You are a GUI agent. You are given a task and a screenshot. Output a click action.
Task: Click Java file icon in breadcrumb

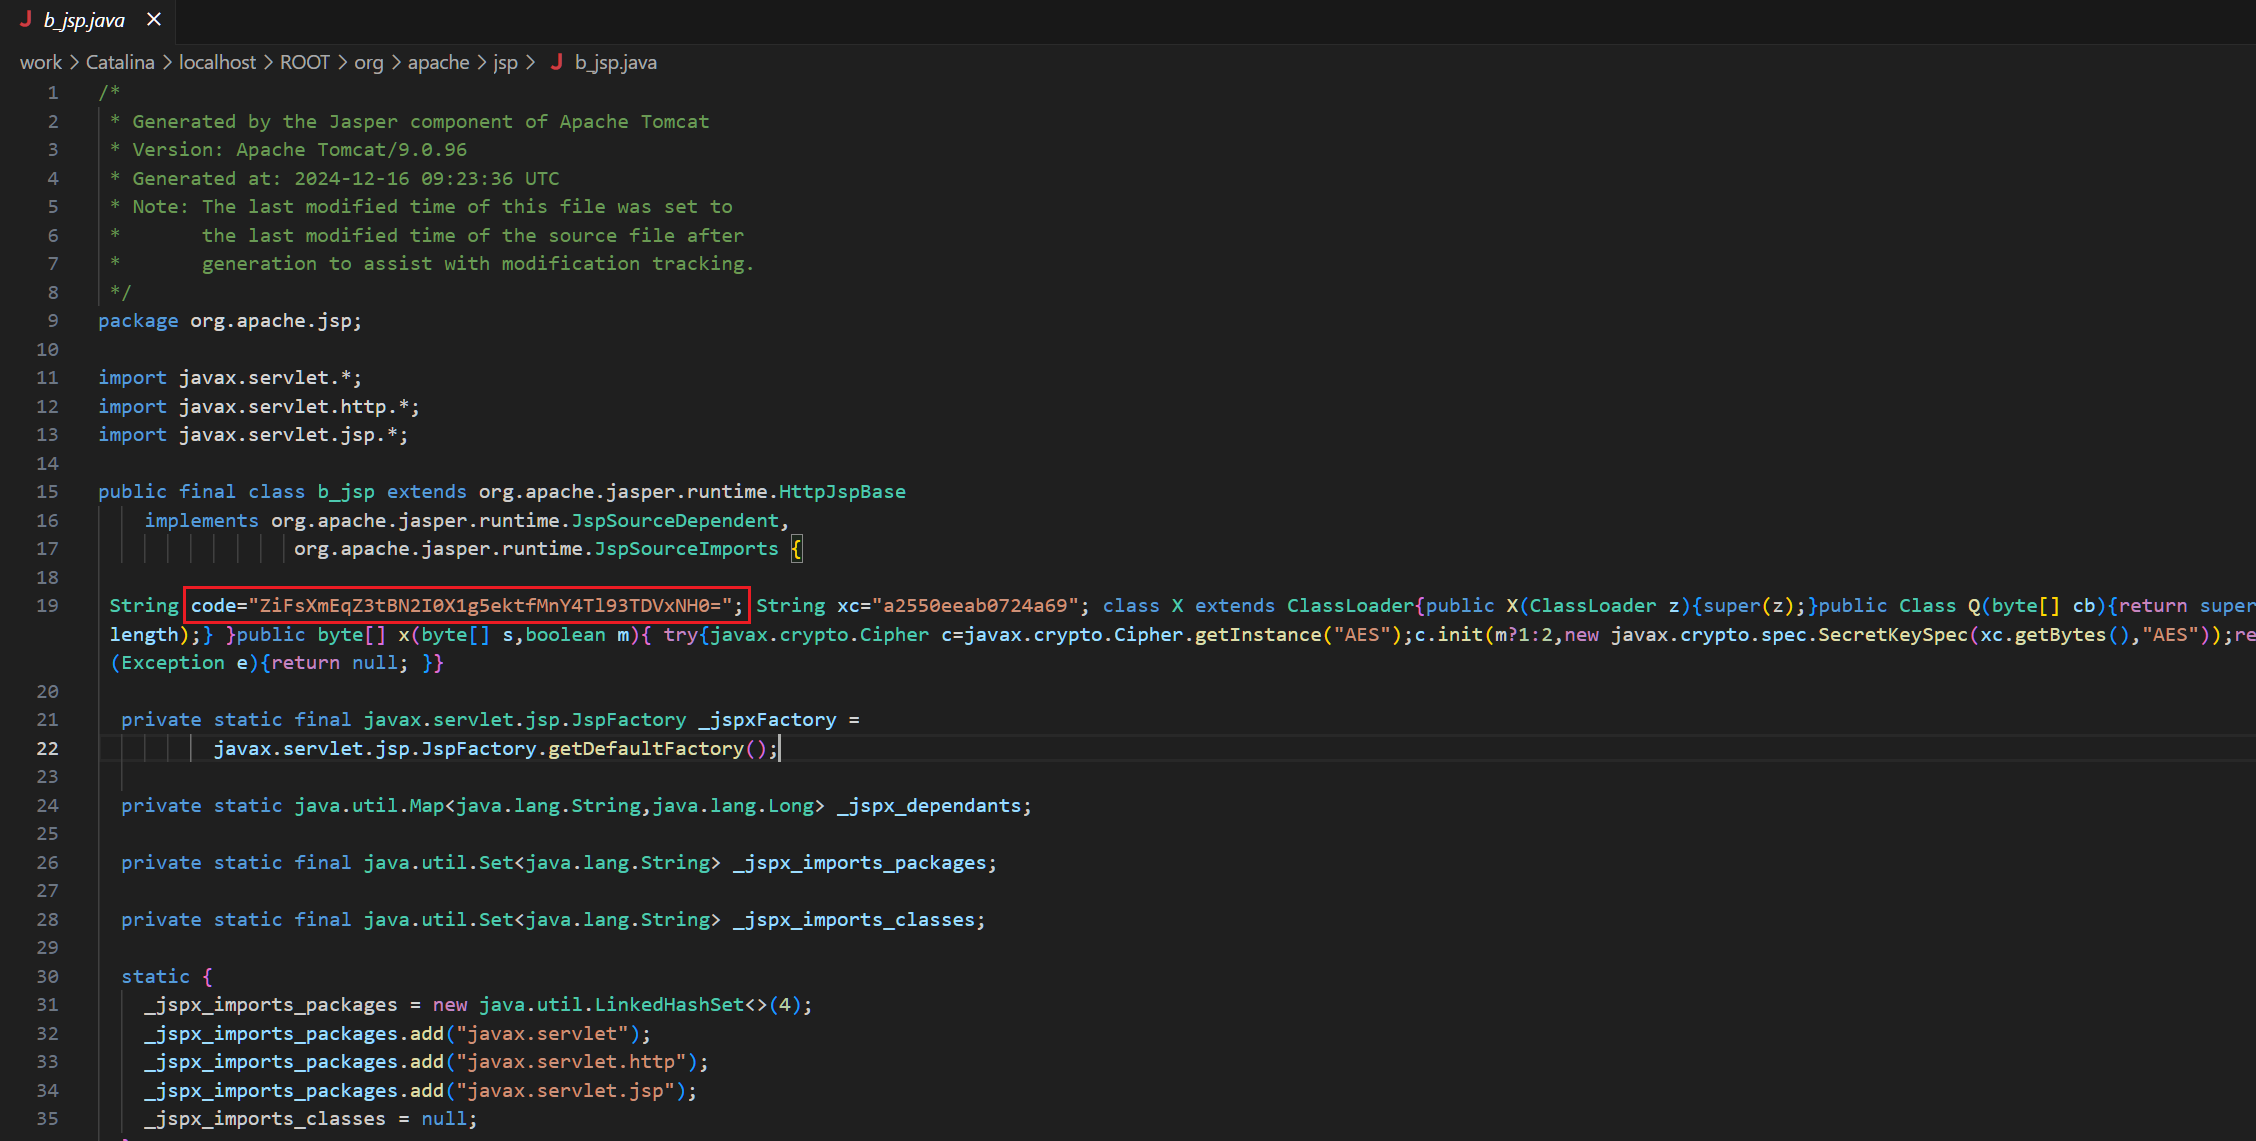557,63
